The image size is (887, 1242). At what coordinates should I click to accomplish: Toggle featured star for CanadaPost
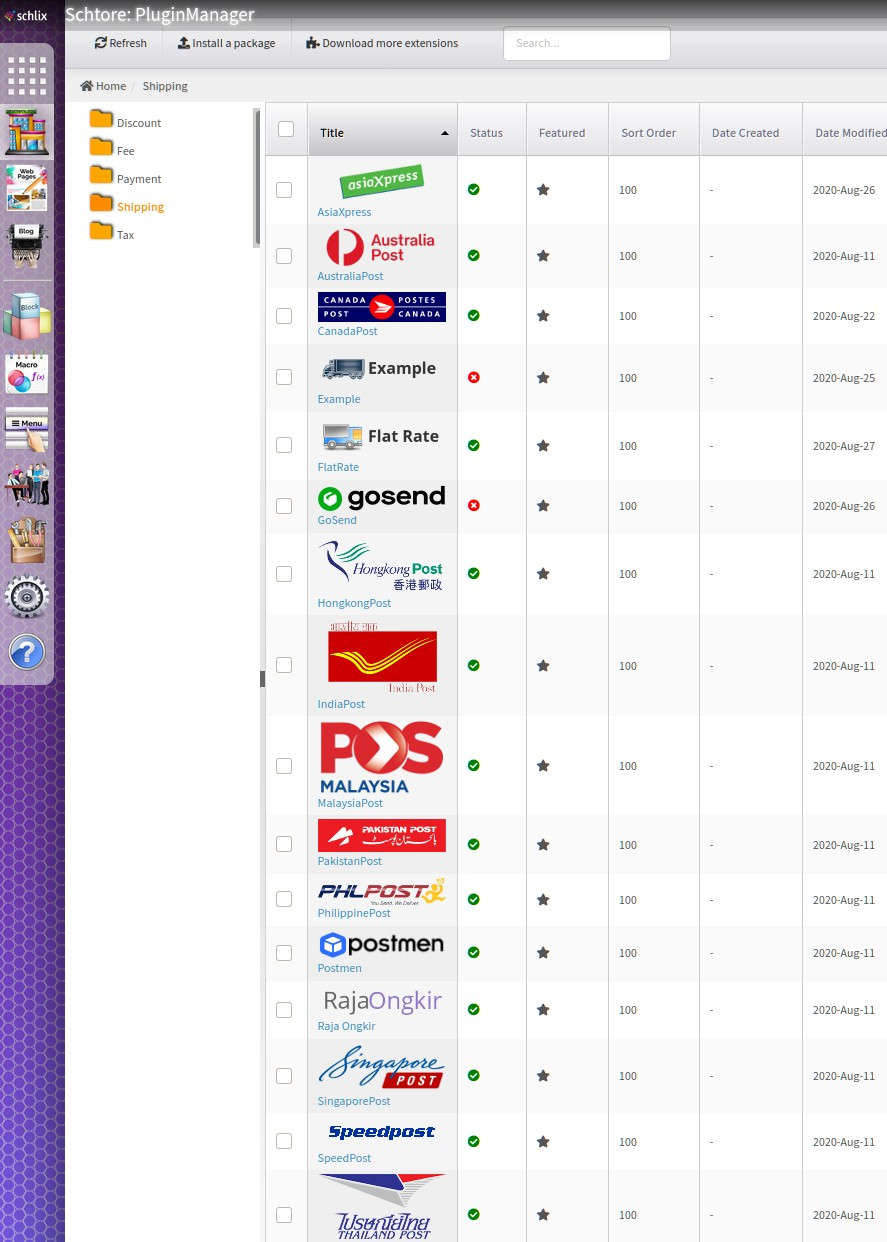543,316
